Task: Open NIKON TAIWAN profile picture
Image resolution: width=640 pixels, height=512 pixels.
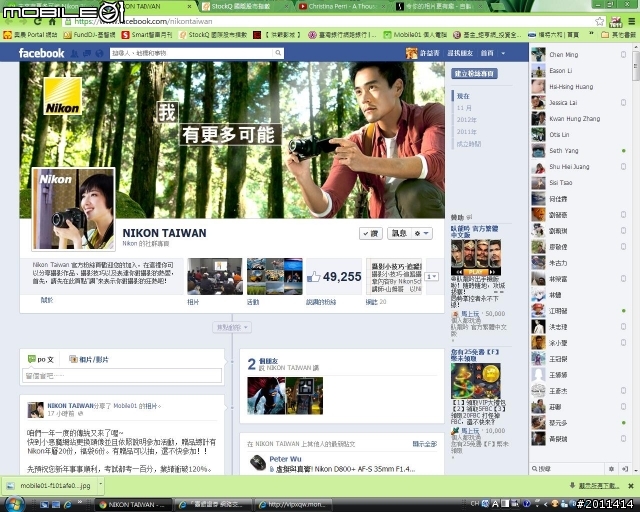Action: click(x=73, y=209)
